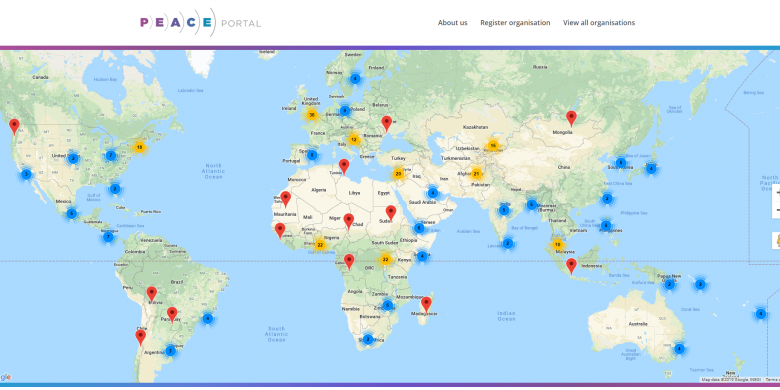
Task: Click the Hudson Bay label
Action: coord(105,80)
